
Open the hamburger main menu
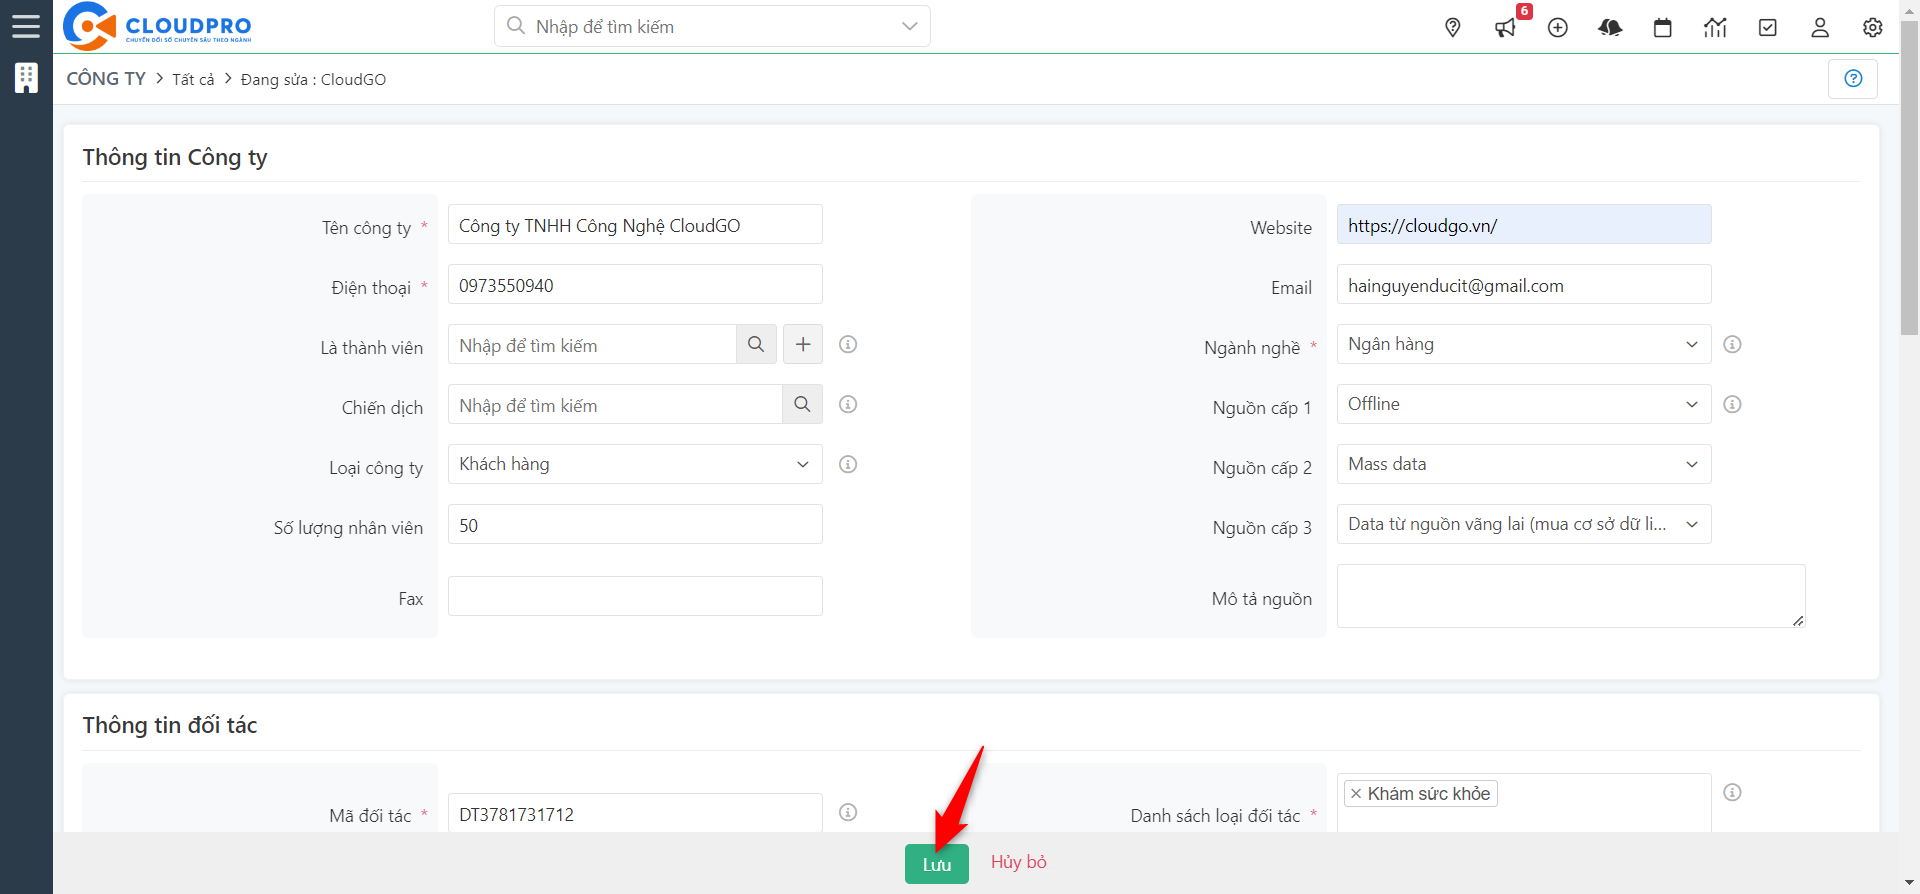coord(26,26)
